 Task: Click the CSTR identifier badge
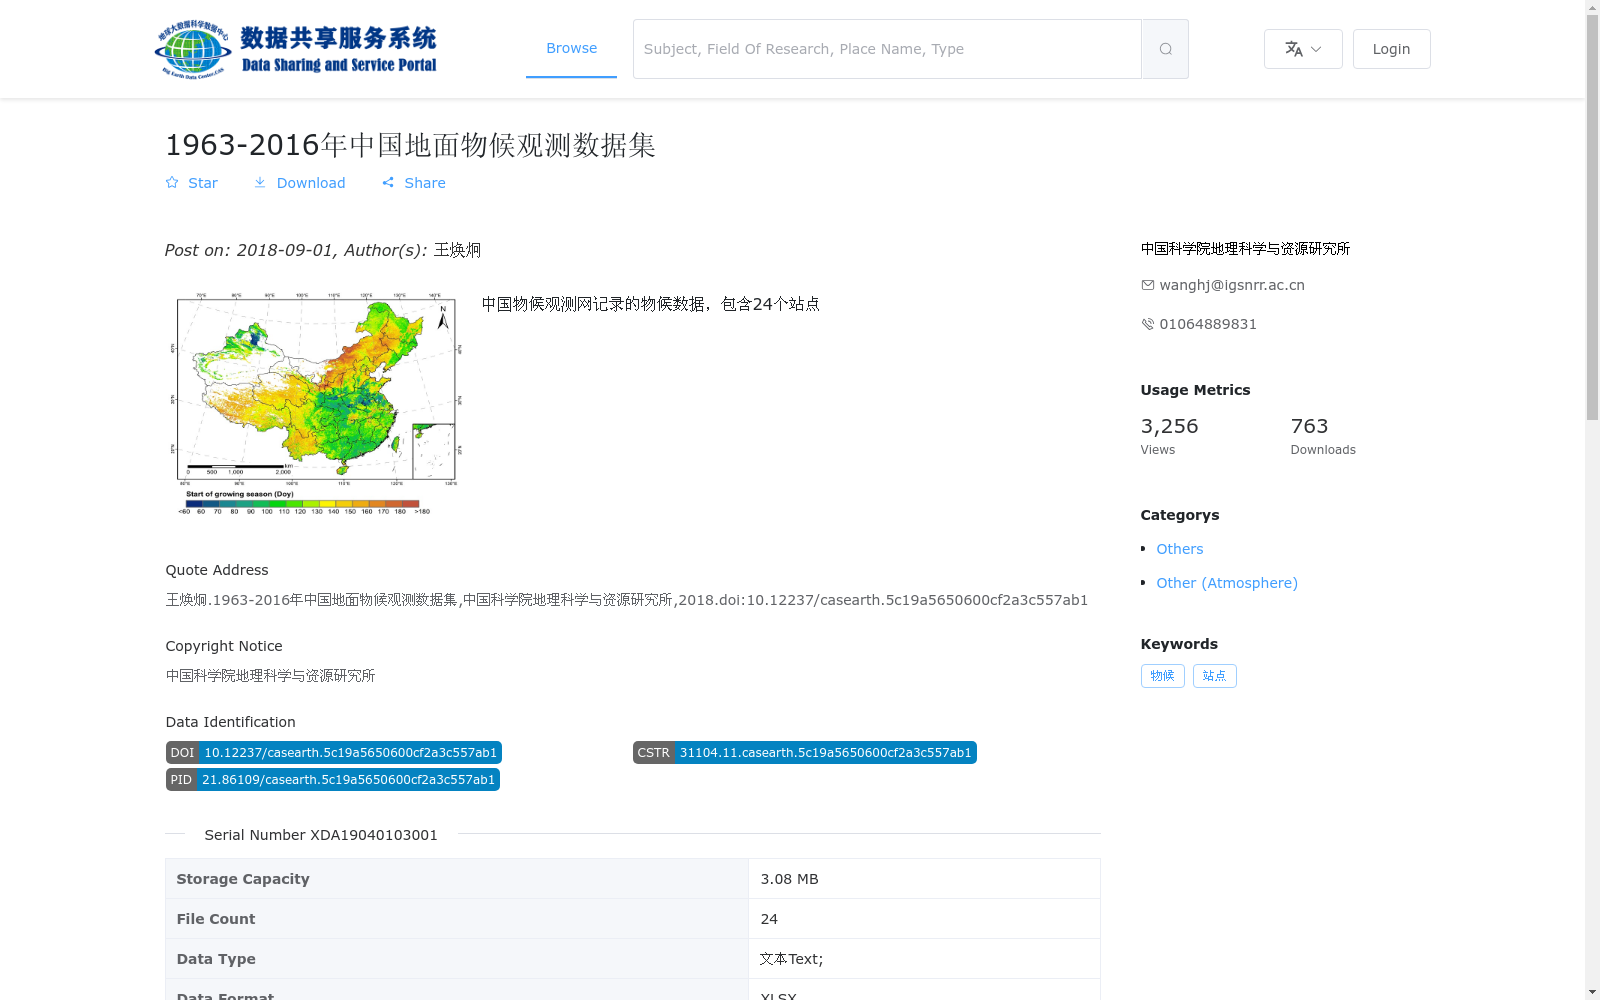tap(805, 753)
